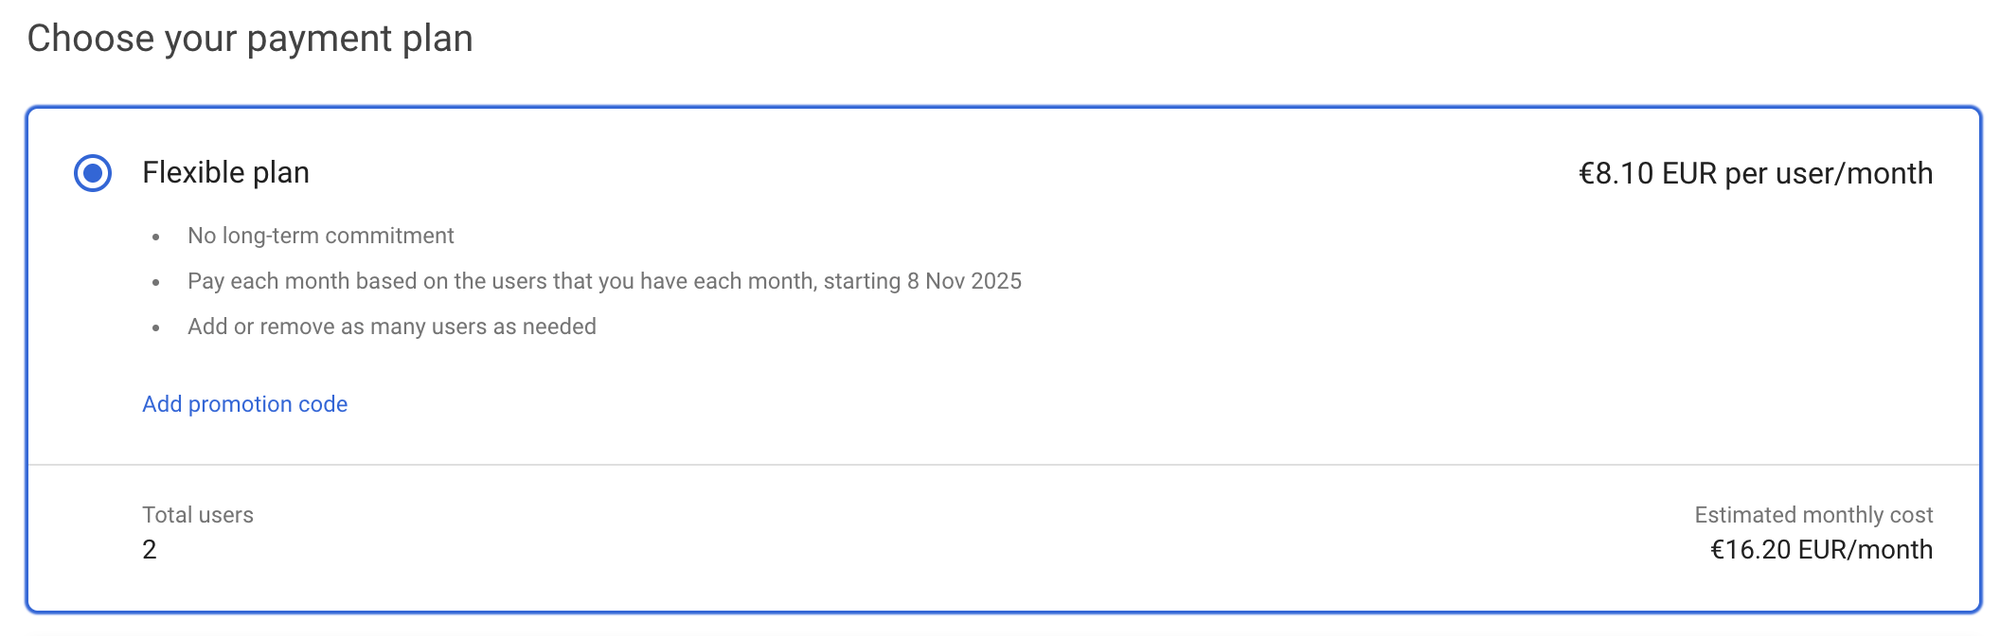2000x636 pixels.
Task: Click the €8.10 EUR per user/month price
Action: (x=1755, y=174)
